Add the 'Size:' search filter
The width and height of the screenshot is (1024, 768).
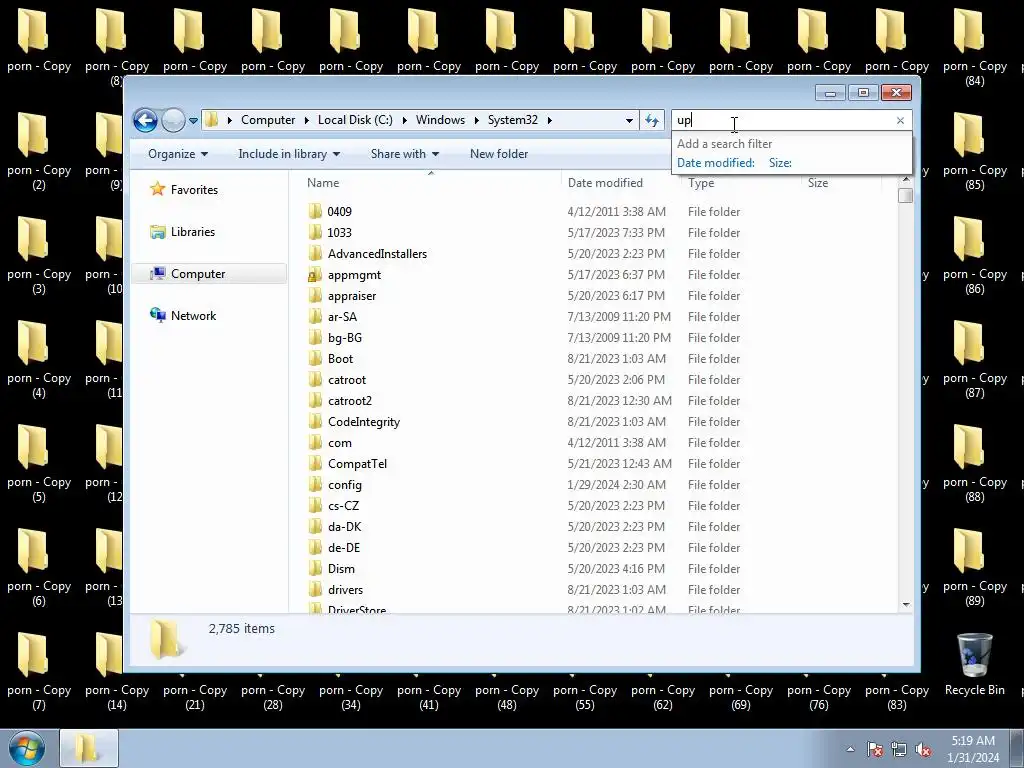(x=780, y=163)
